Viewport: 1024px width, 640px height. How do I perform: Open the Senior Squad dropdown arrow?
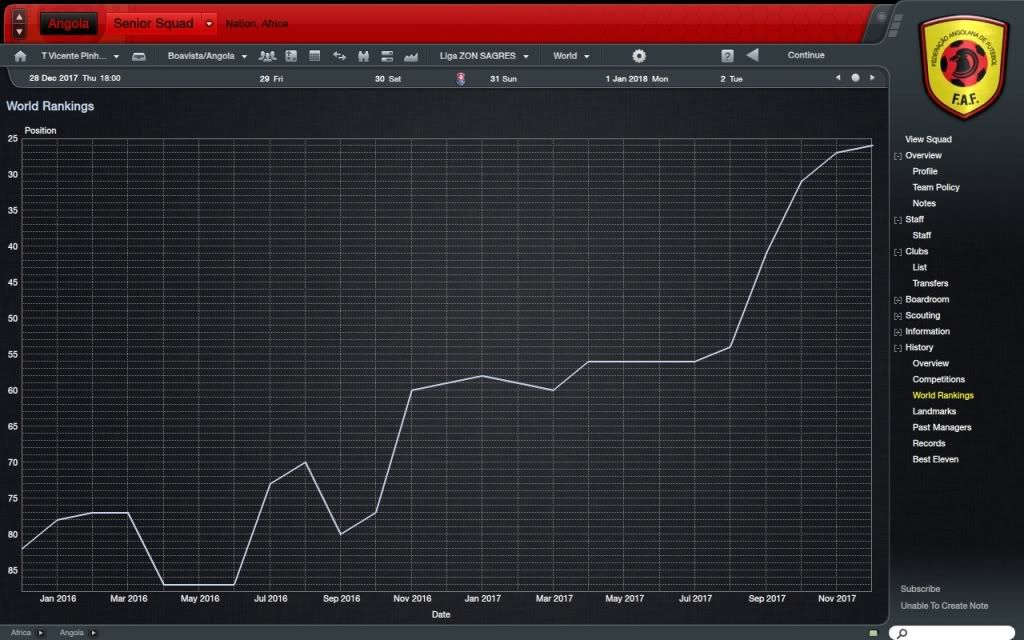pyautogui.click(x=208, y=23)
